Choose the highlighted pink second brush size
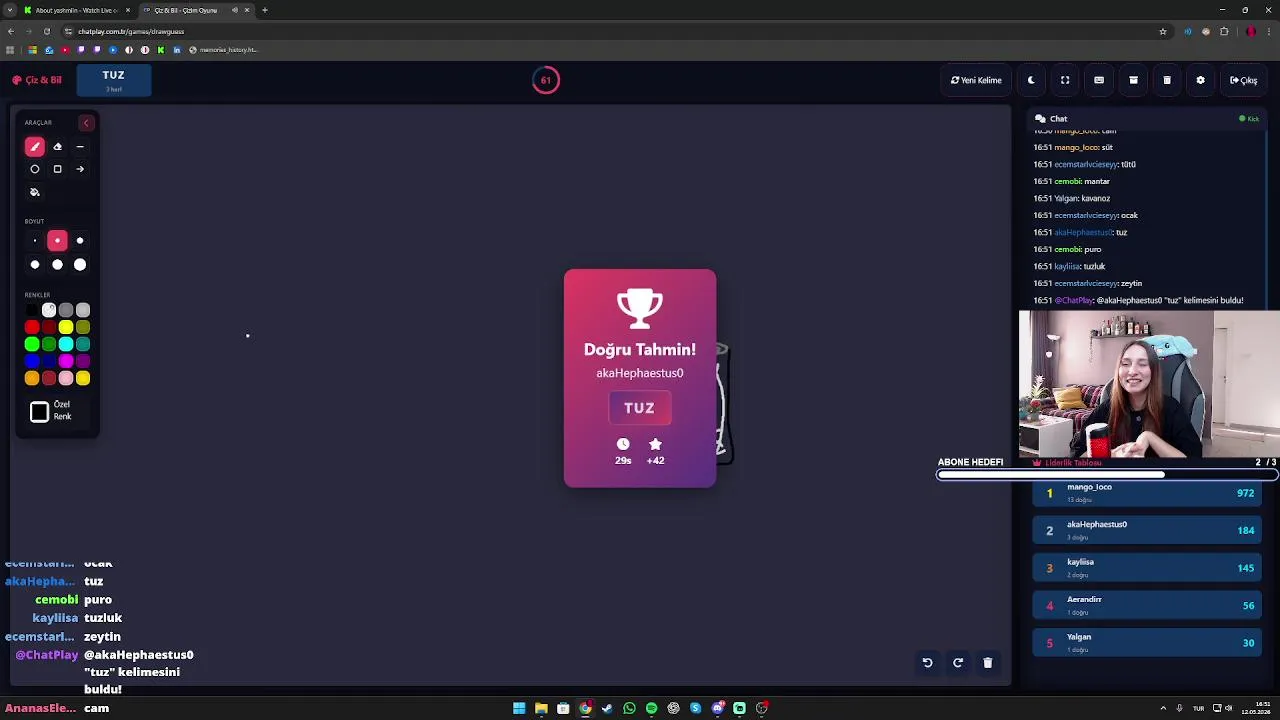 click(x=57, y=241)
